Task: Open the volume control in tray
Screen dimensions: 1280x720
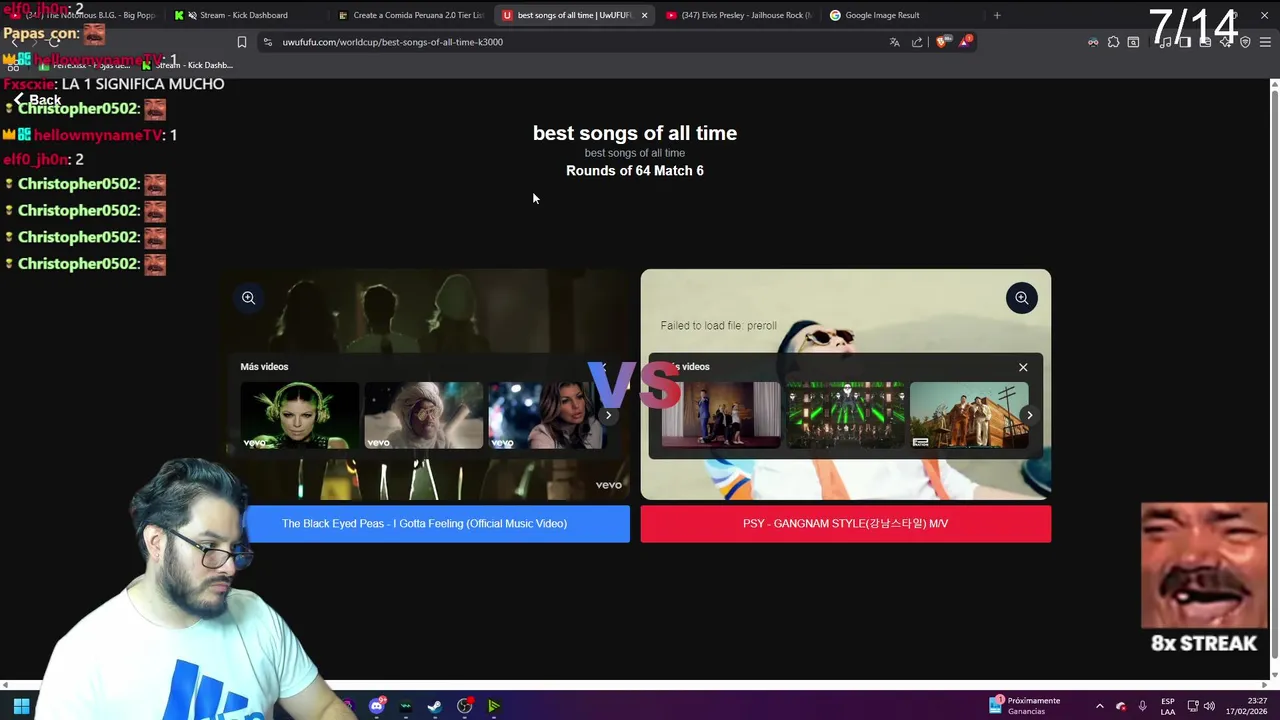Action: [1209, 706]
